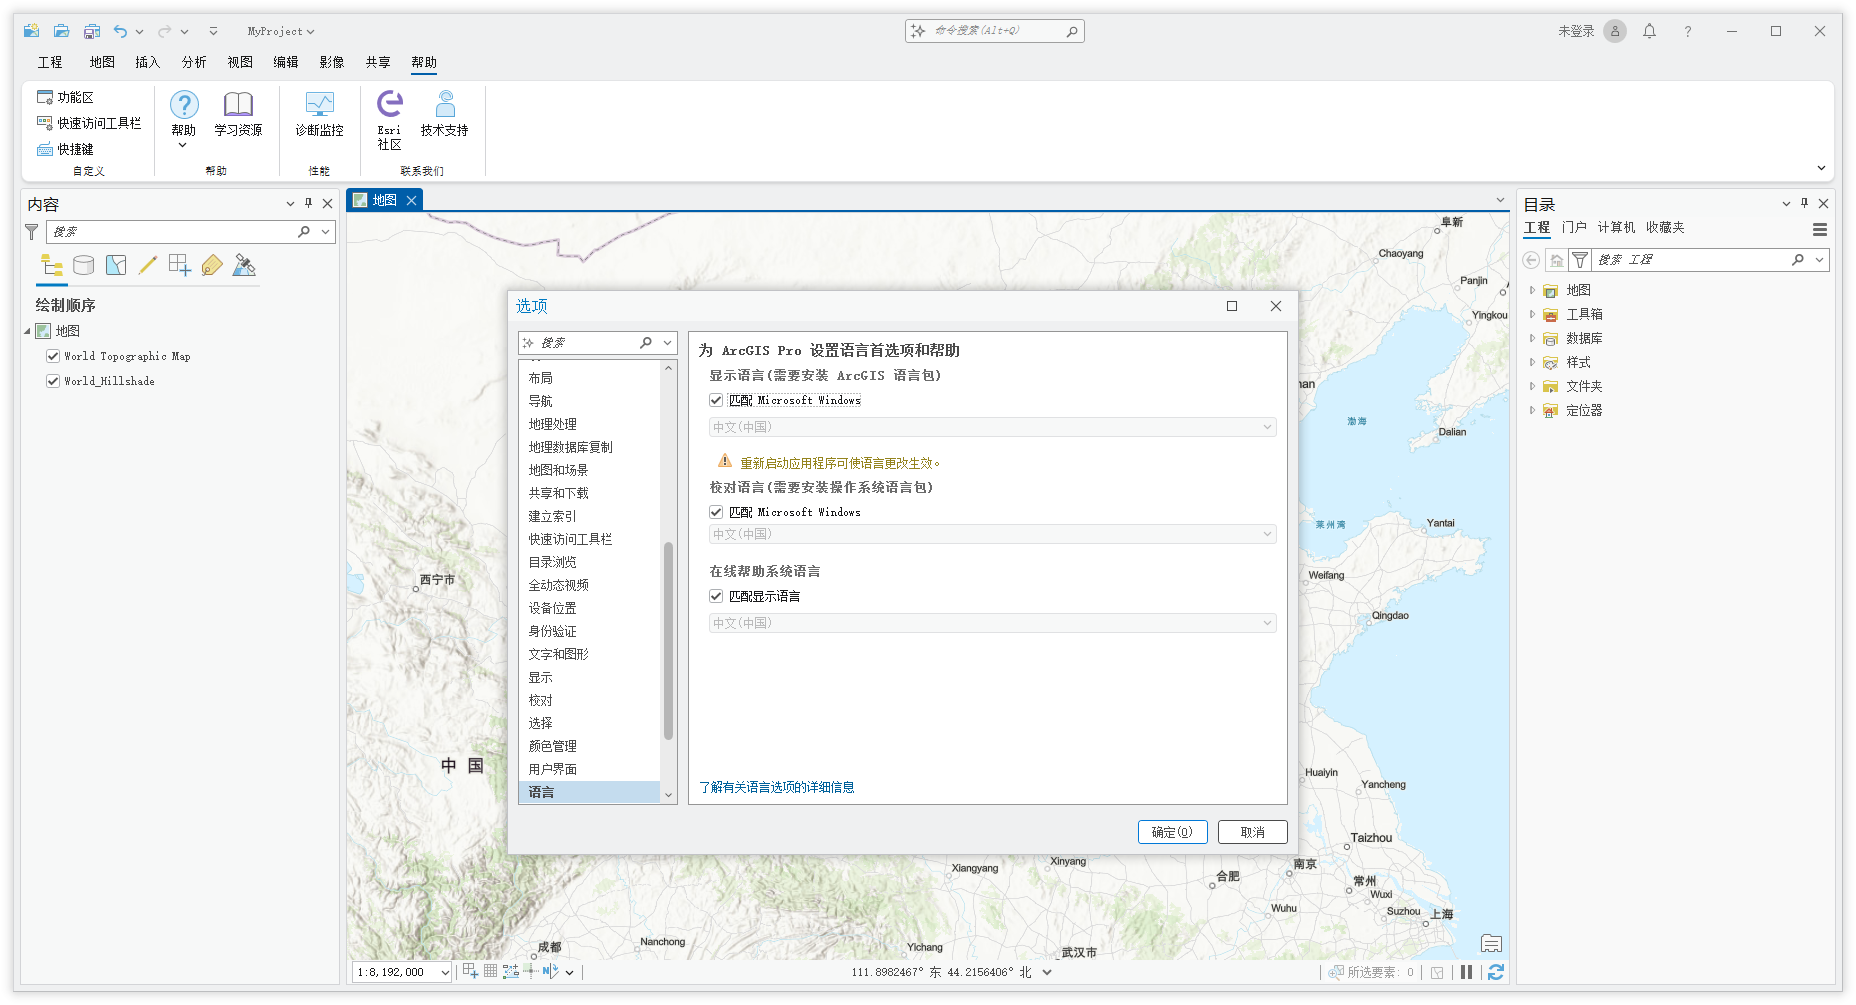
Task: Open 了解有关语言选项的详细信息 link
Action: [x=776, y=787]
